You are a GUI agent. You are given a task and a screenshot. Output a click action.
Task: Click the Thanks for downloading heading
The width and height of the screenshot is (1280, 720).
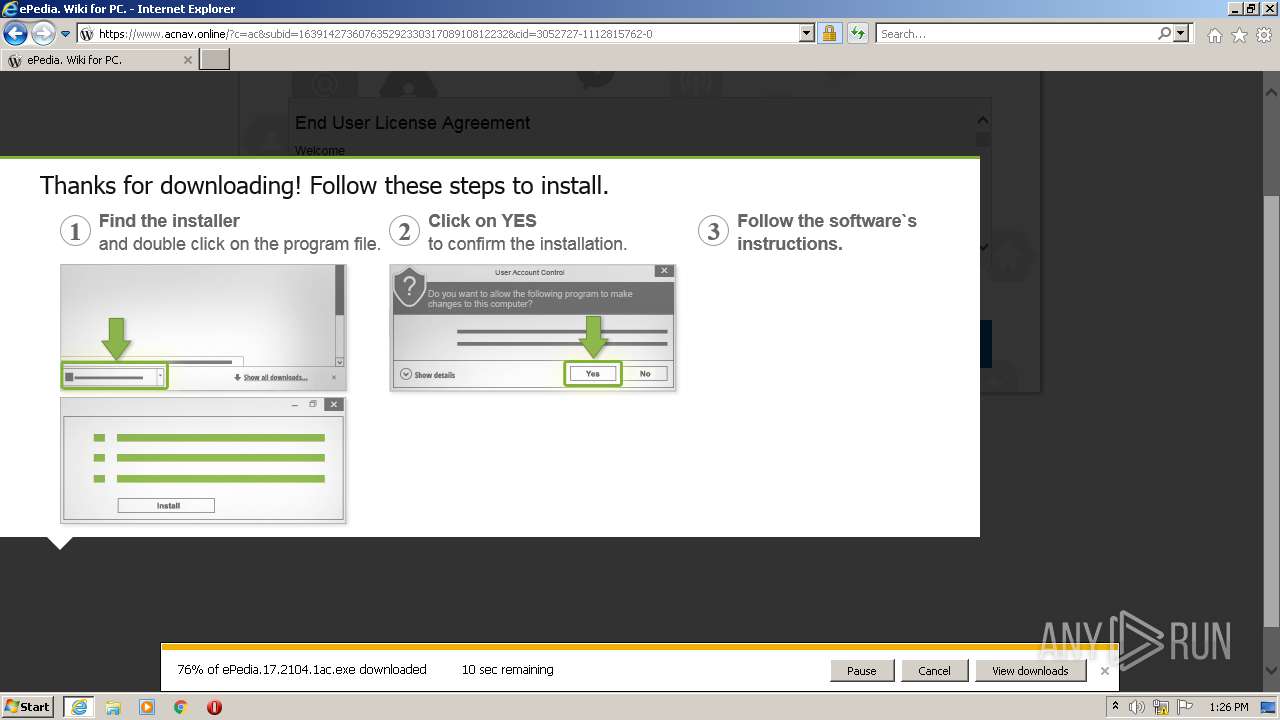pos(324,186)
